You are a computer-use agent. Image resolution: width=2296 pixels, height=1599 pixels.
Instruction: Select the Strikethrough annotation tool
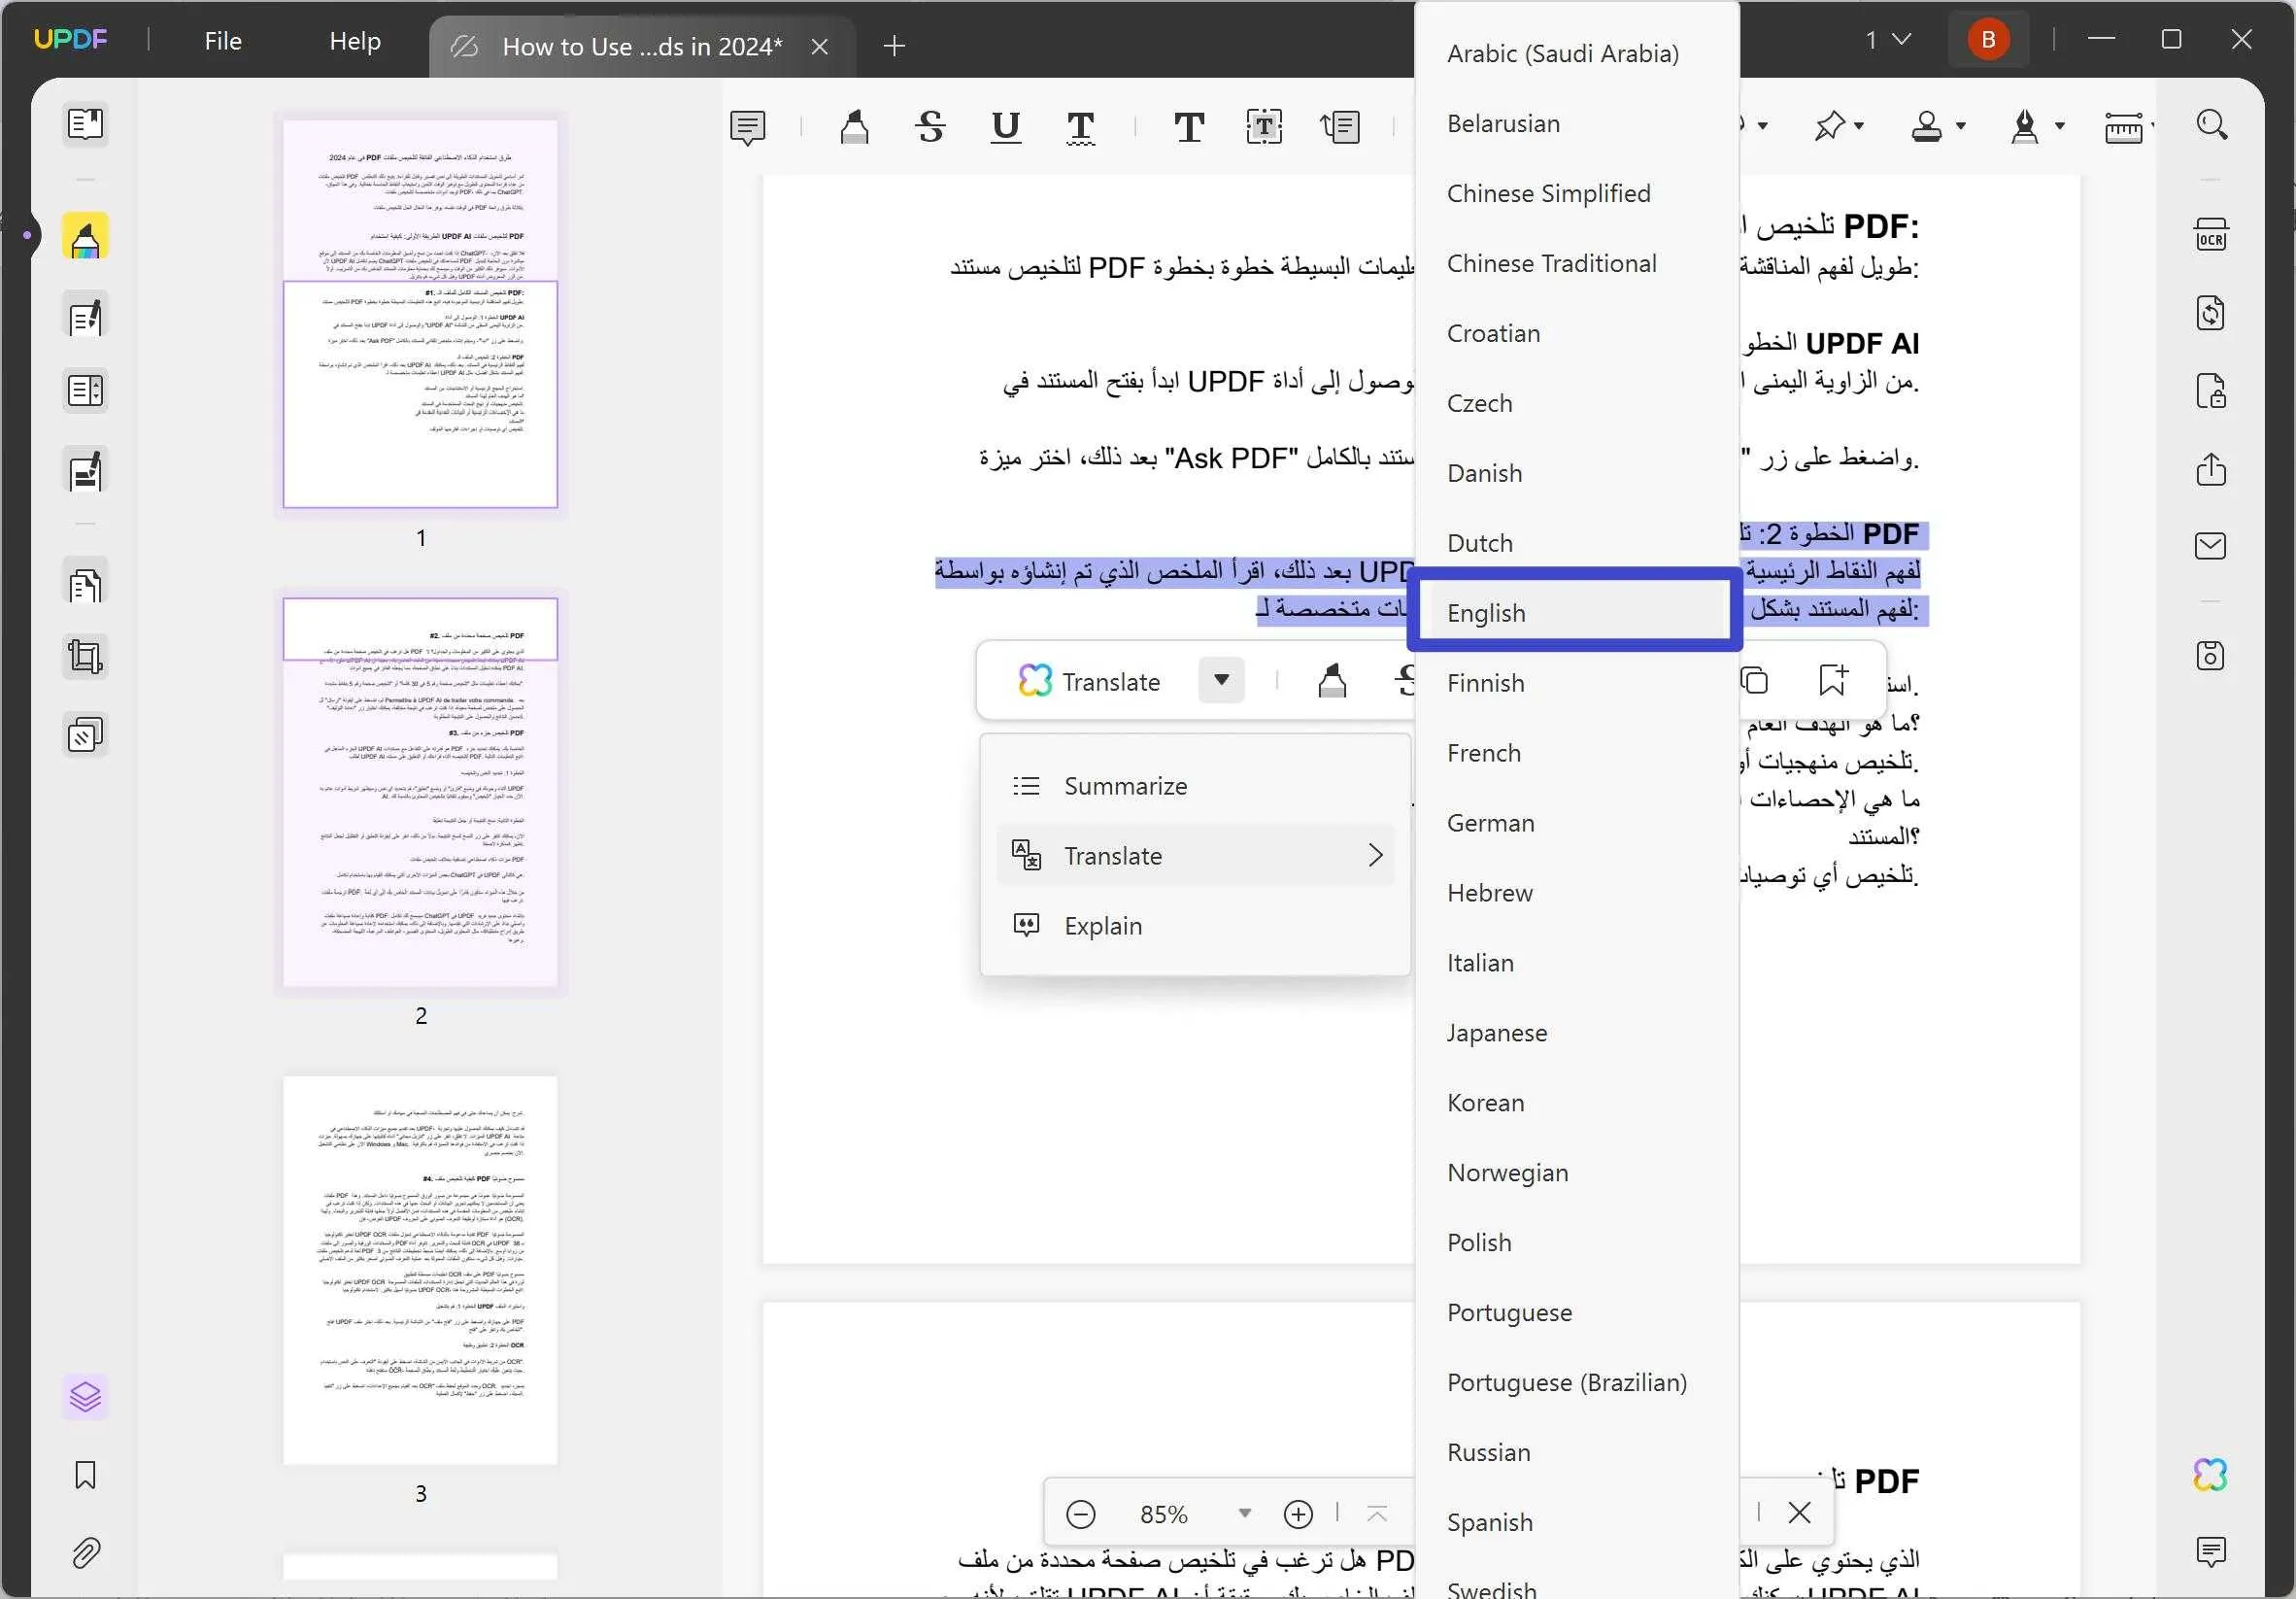coord(930,127)
